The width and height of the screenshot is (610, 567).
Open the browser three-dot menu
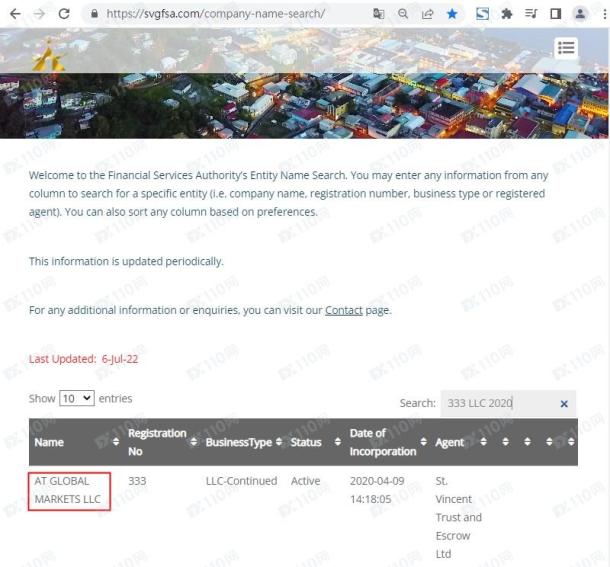click(604, 14)
